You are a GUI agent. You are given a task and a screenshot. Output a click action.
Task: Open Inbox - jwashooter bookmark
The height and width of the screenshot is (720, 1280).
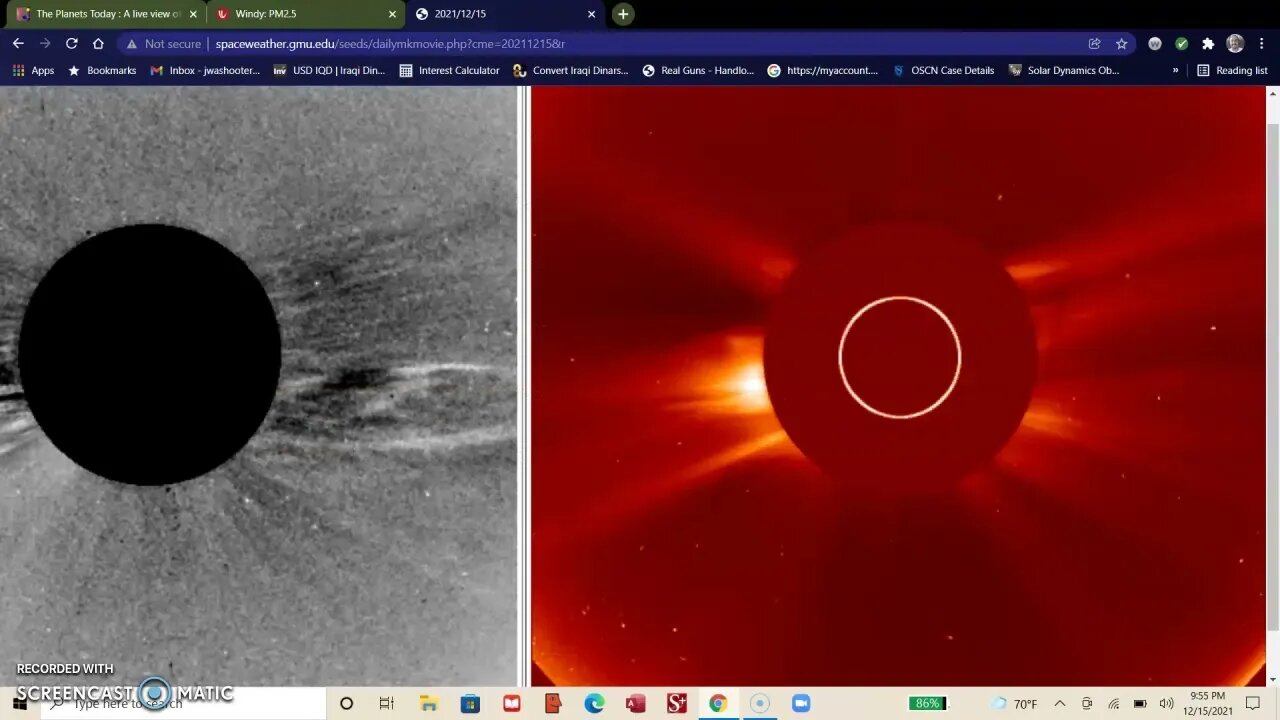pos(204,71)
